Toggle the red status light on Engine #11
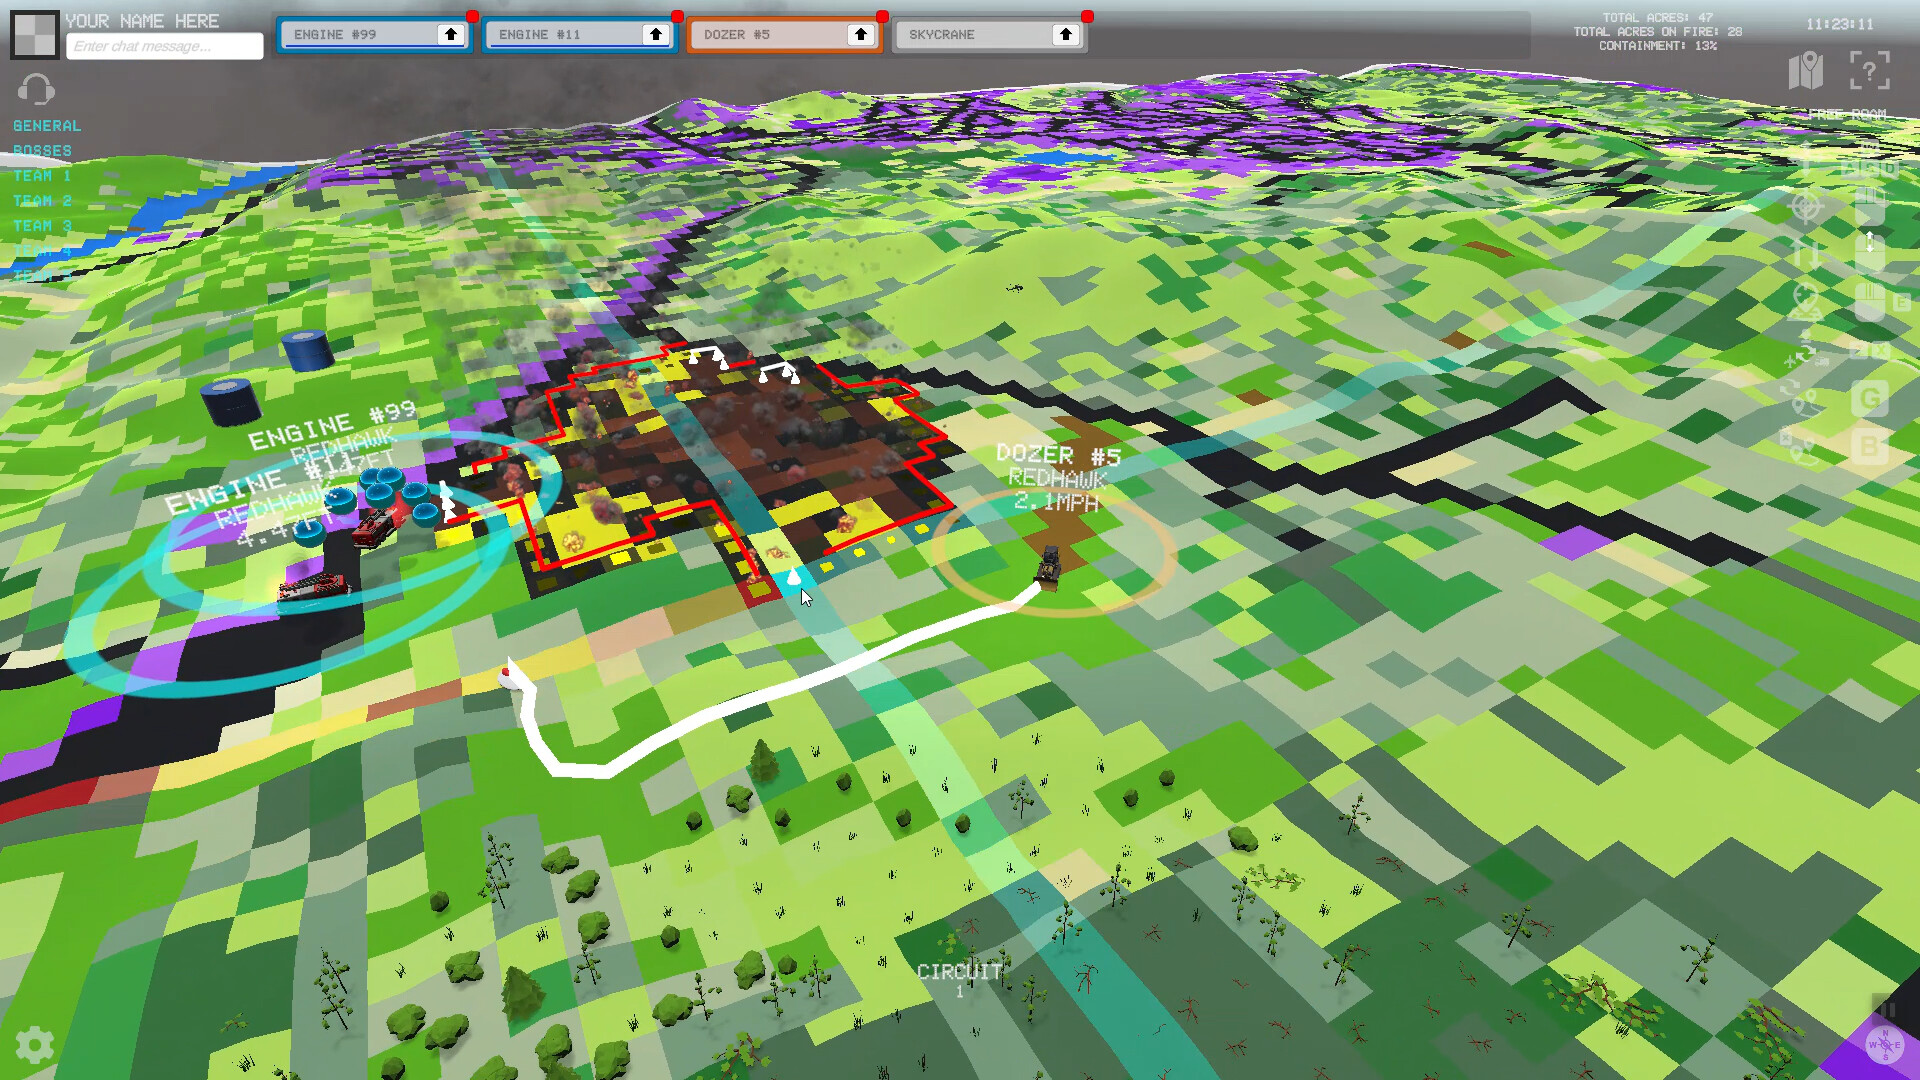 click(679, 14)
